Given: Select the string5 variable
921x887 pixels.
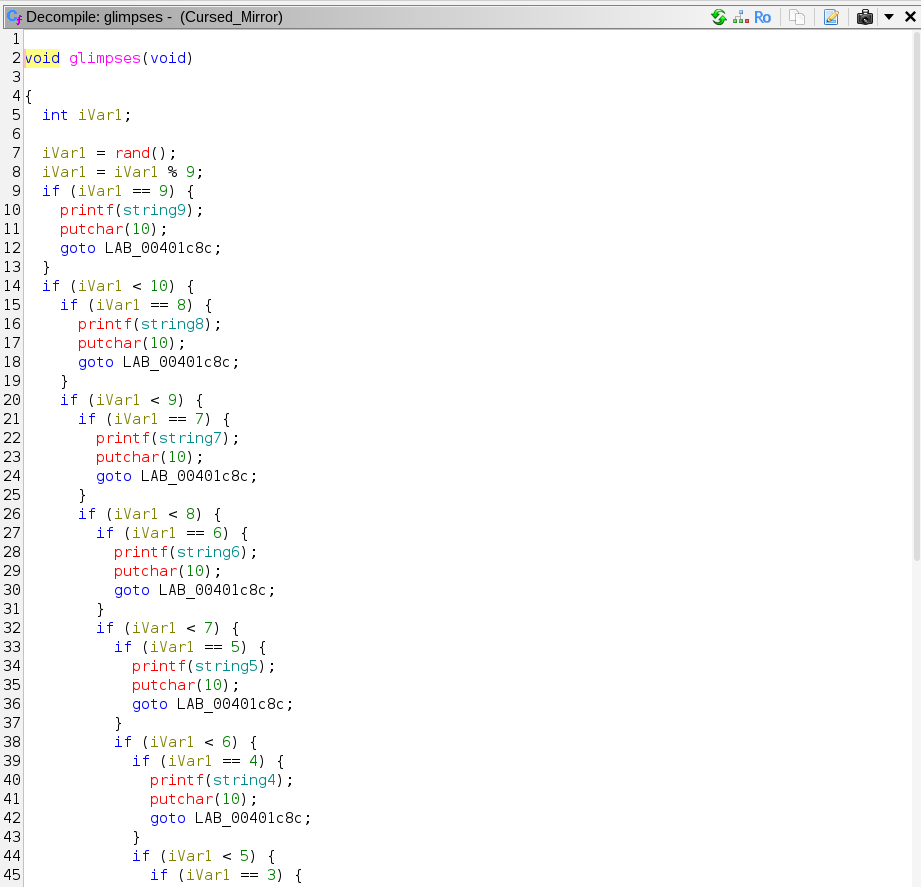Looking at the screenshot, I should coord(226,666).
